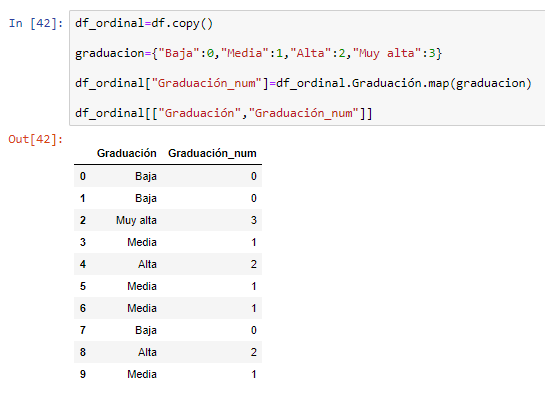
Task: Click the Graduación_num value 2 in row 4
Action: 254,264
